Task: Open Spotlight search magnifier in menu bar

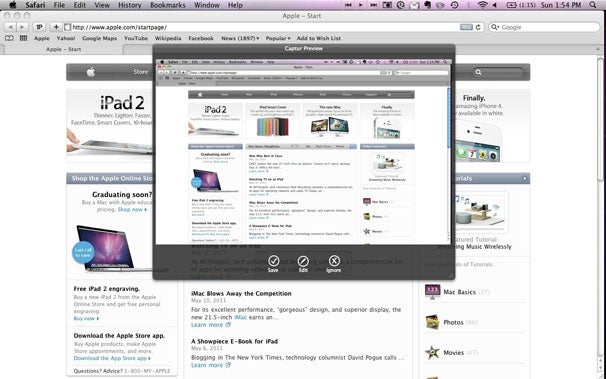Action: tap(592, 5)
